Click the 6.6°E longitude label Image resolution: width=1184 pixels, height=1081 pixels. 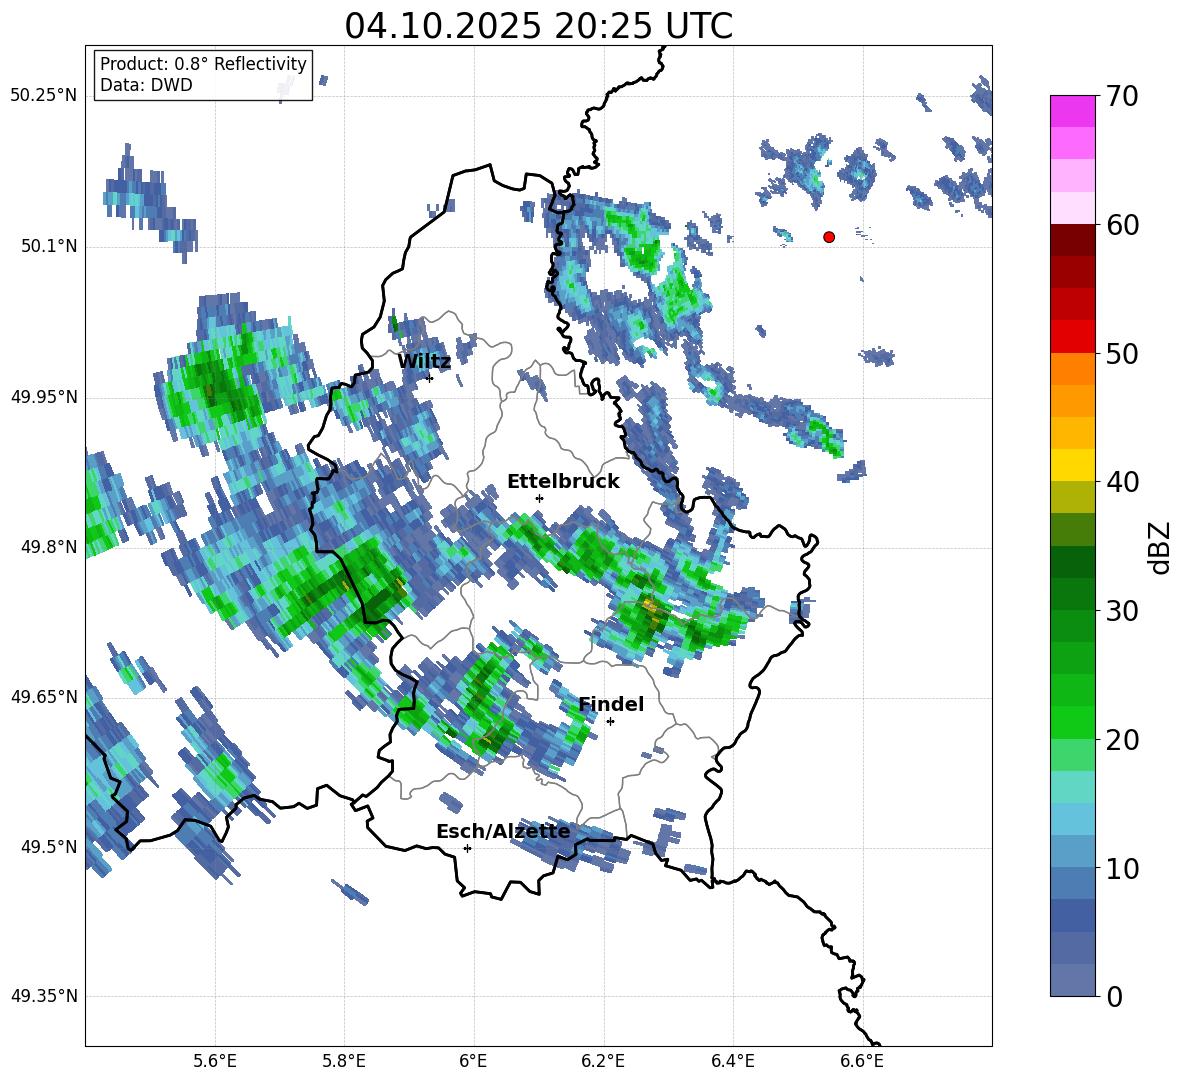pyautogui.click(x=862, y=1061)
